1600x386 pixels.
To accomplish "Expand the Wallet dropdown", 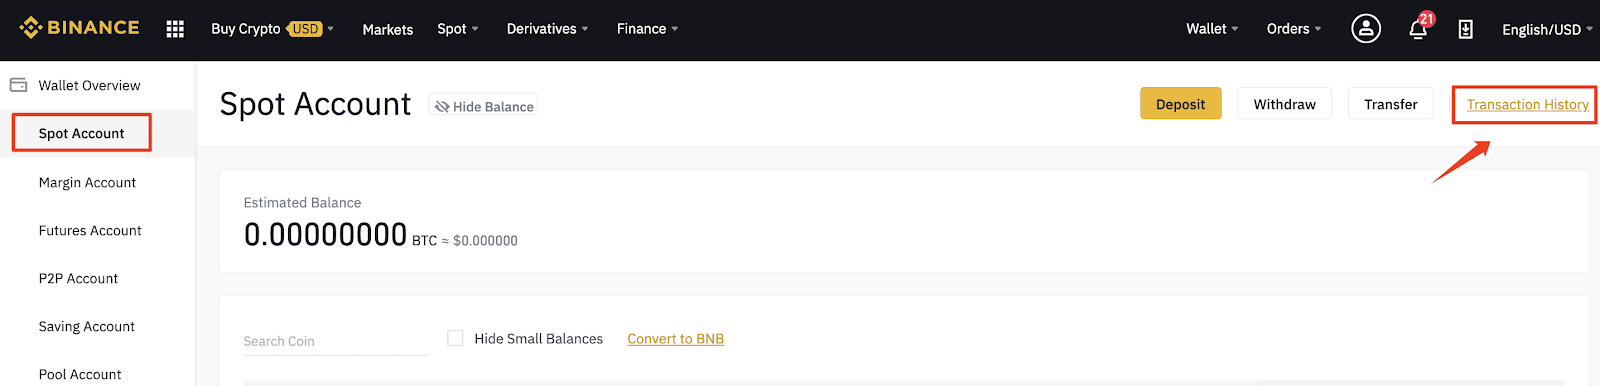I will pyautogui.click(x=1212, y=29).
